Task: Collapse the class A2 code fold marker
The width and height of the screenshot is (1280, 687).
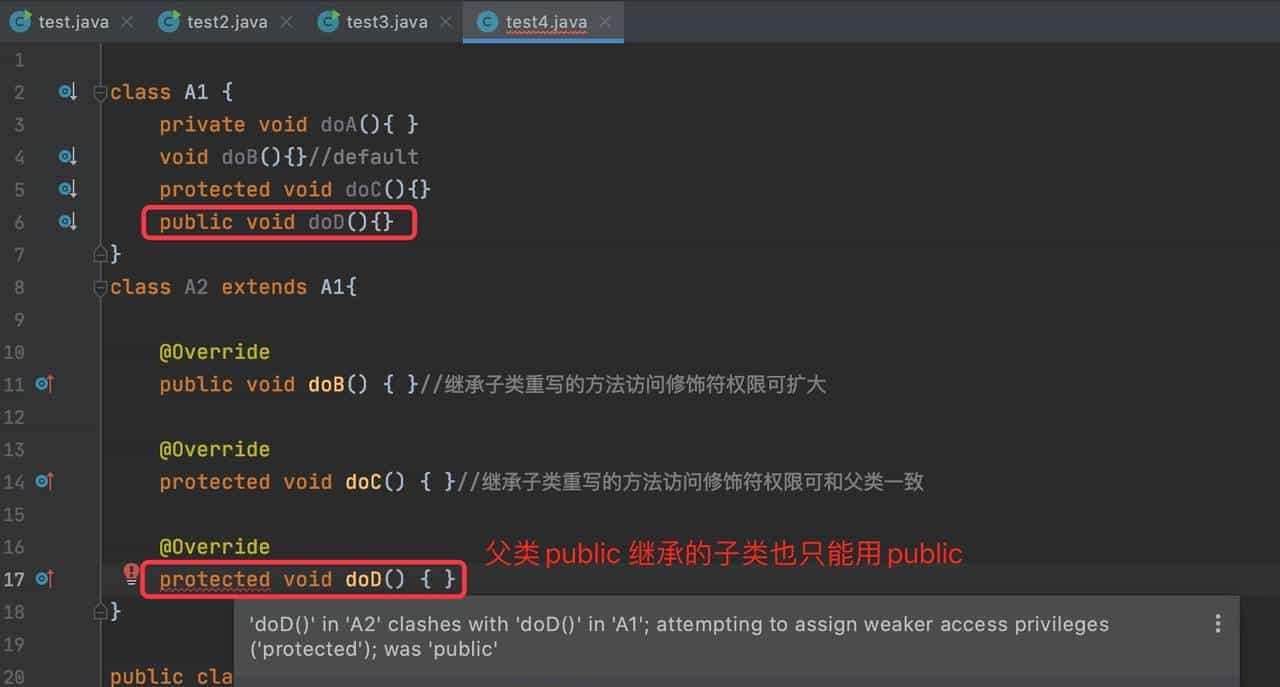Action: tap(100, 286)
